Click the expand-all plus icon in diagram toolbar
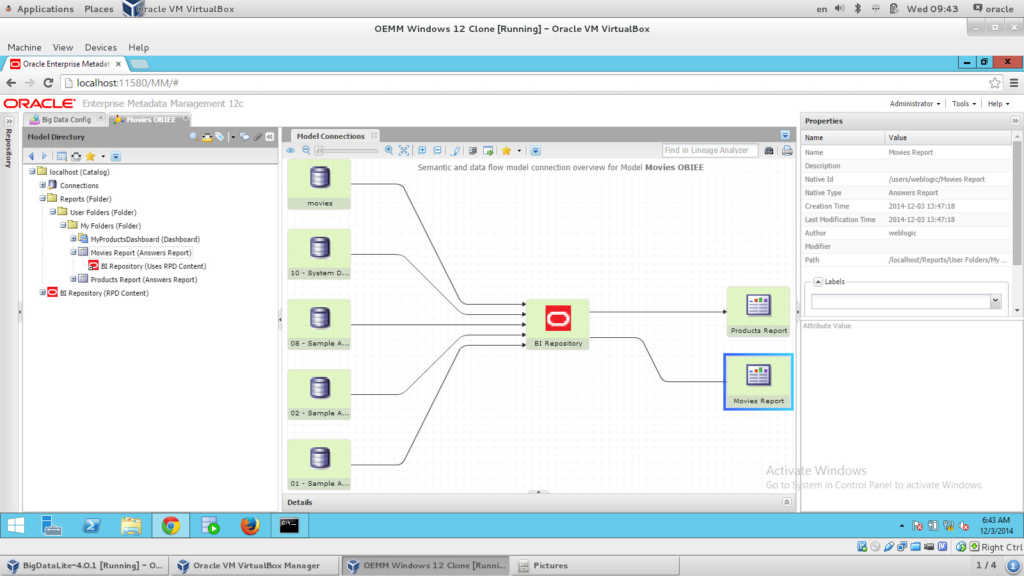Viewport: 1024px width, 576px height. click(423, 150)
